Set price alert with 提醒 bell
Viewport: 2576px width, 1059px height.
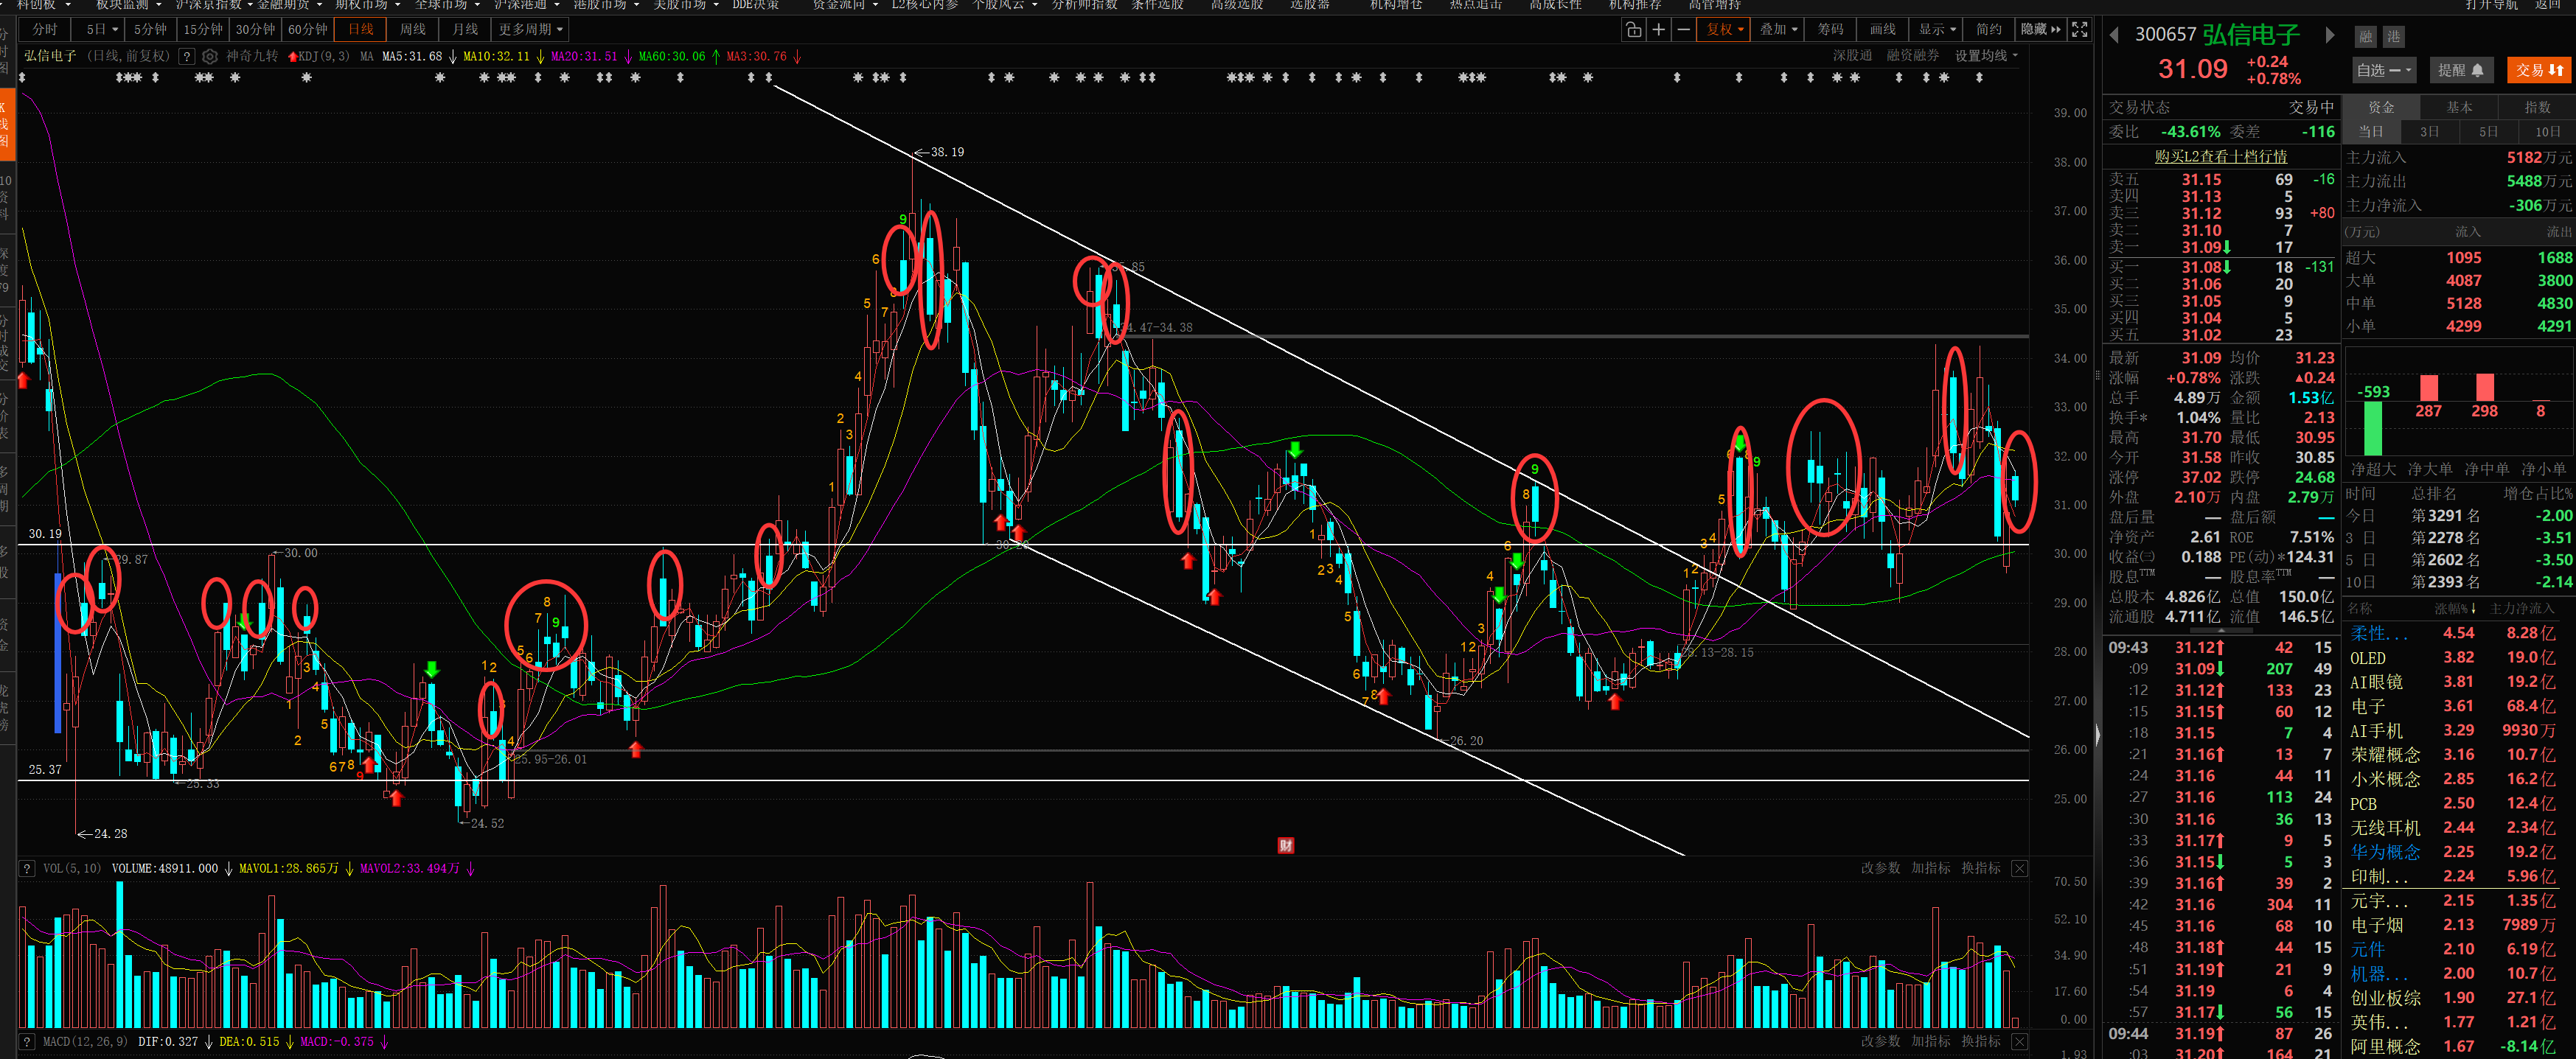[x=2461, y=70]
